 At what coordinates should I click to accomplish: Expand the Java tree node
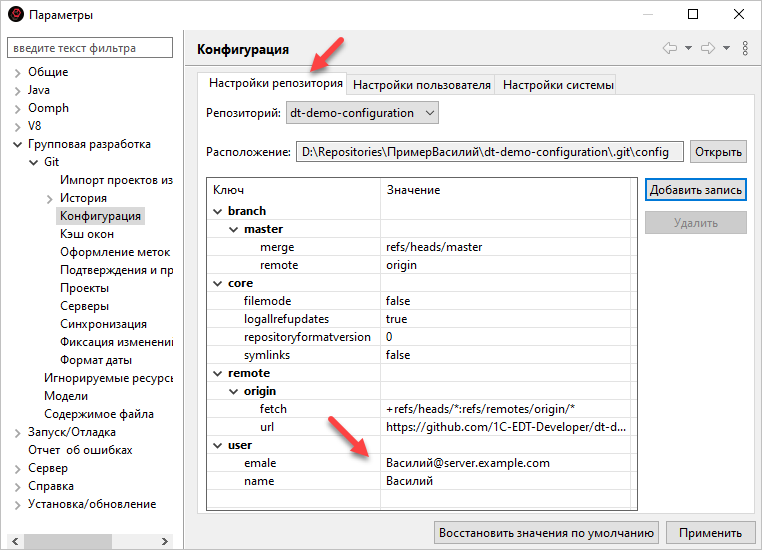(x=17, y=91)
